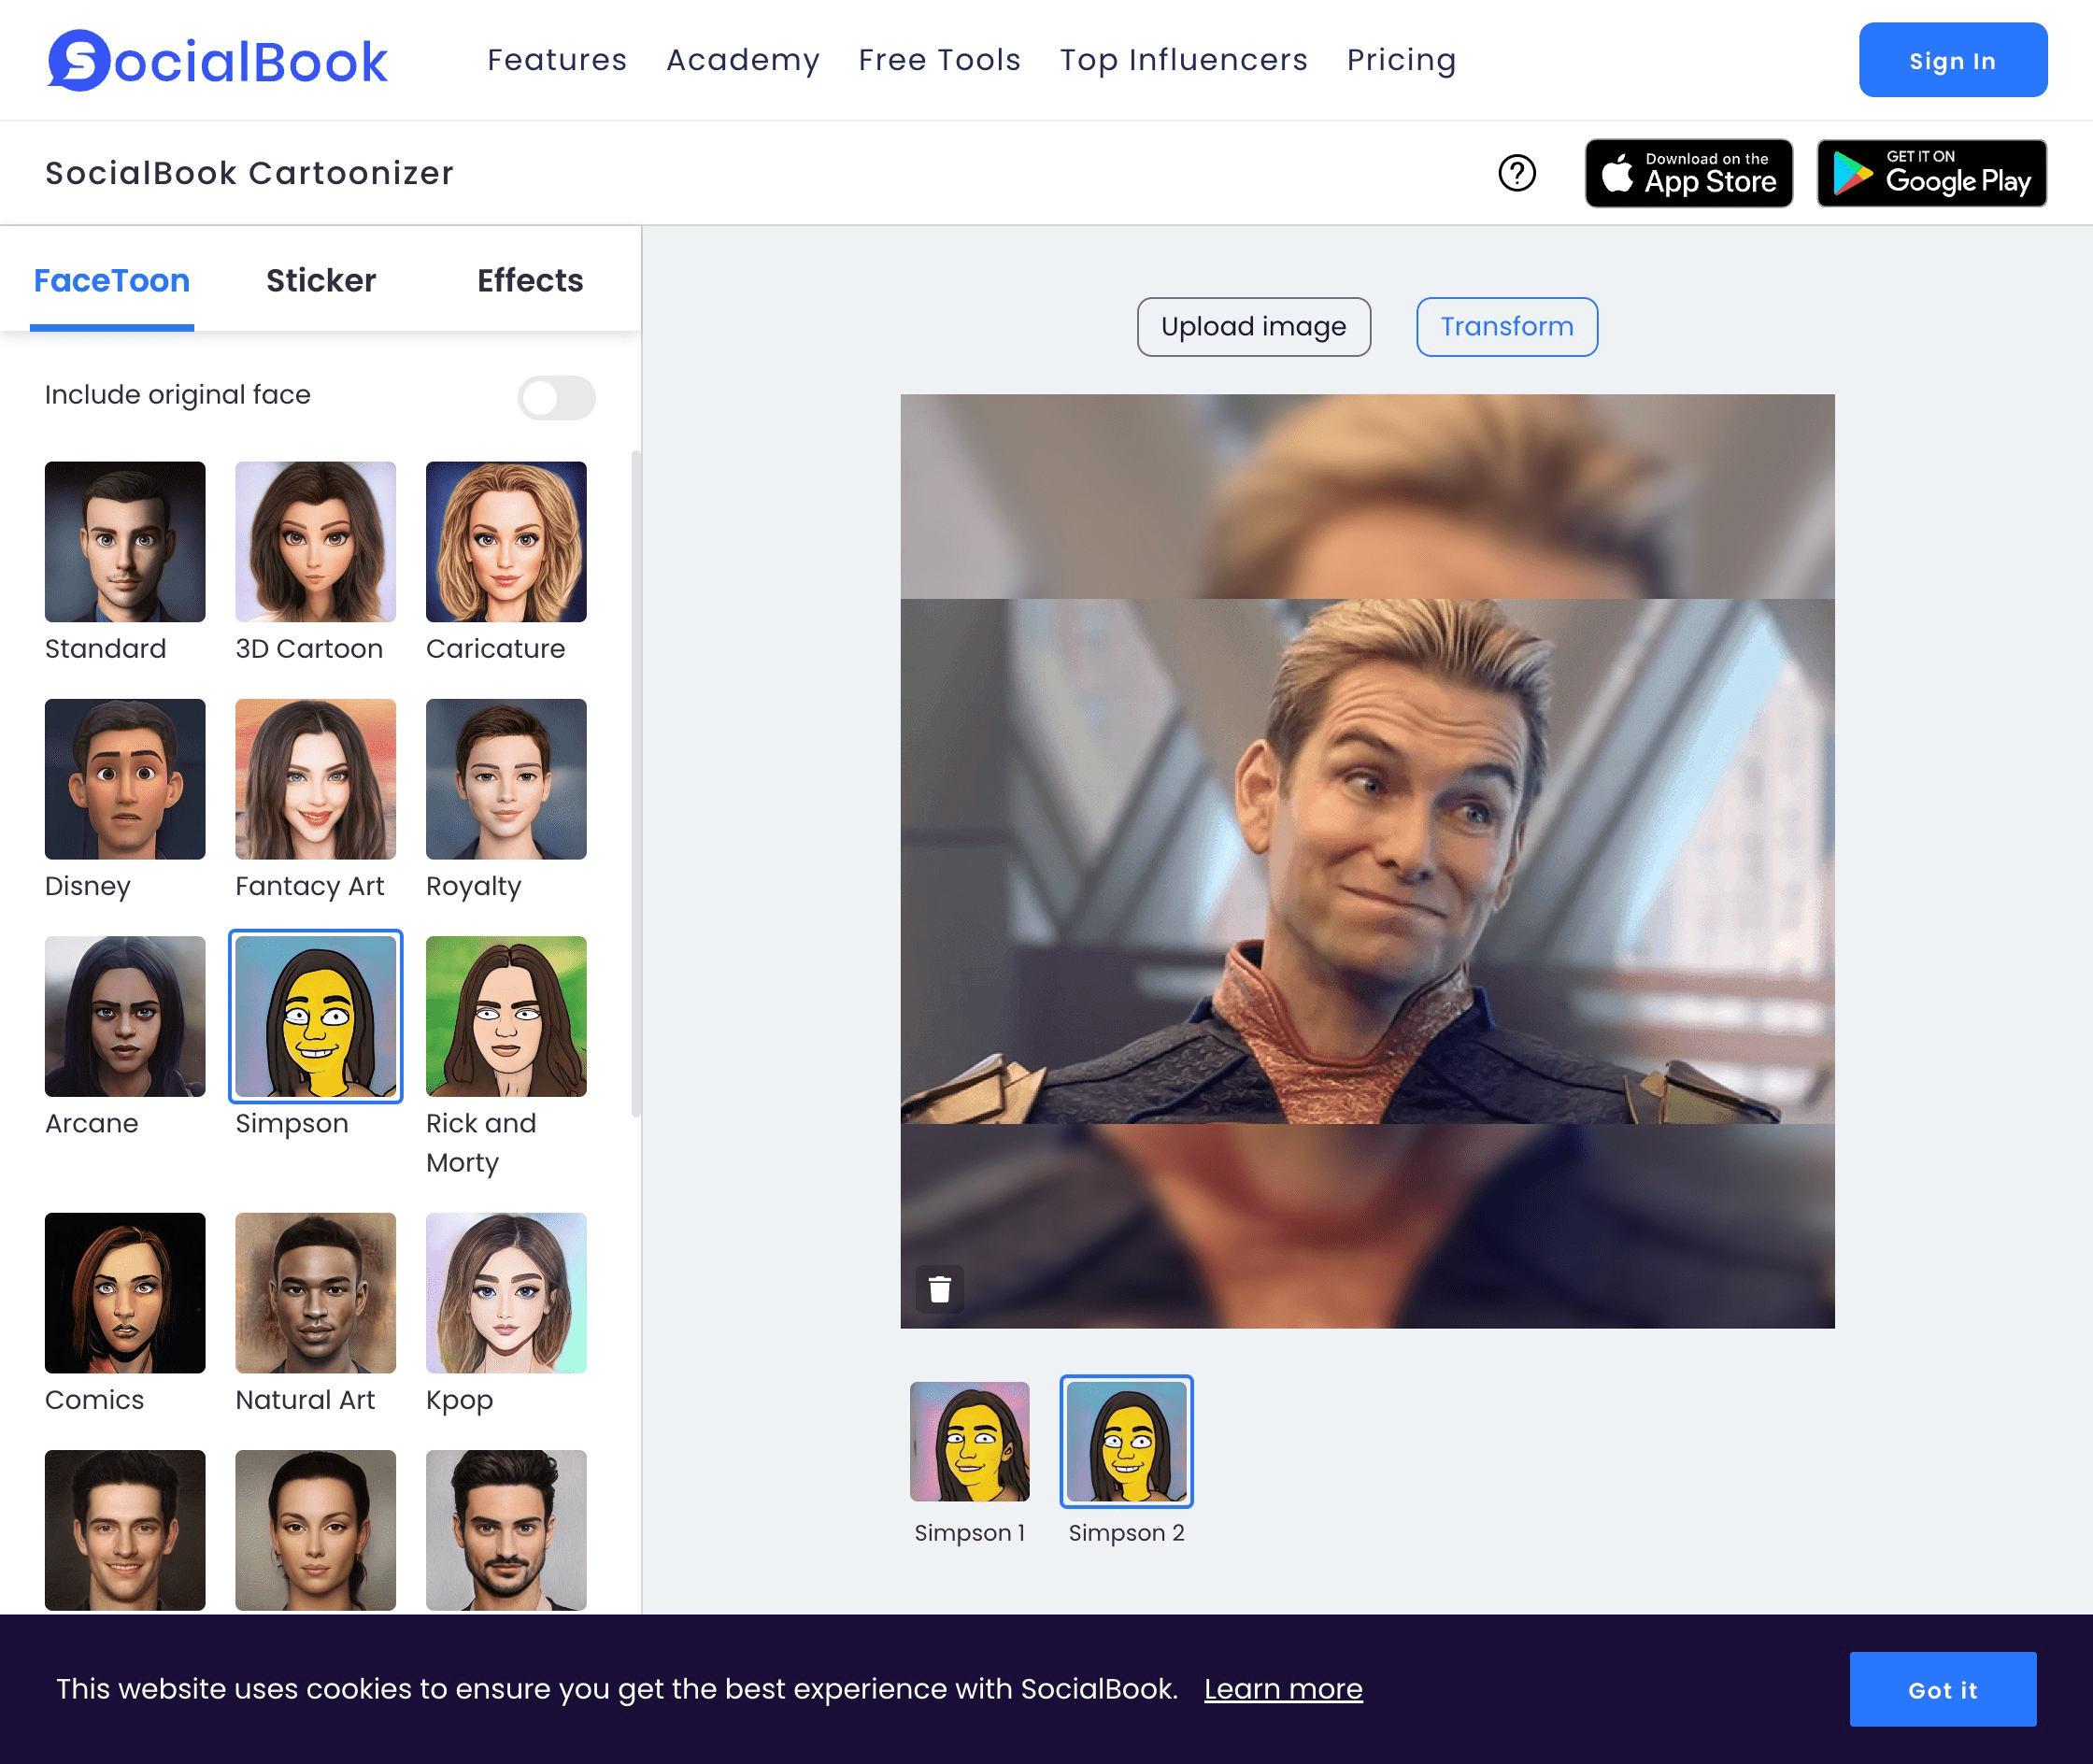2093x1764 pixels.
Task: Open the Learn more cookie link
Action: (1283, 1689)
